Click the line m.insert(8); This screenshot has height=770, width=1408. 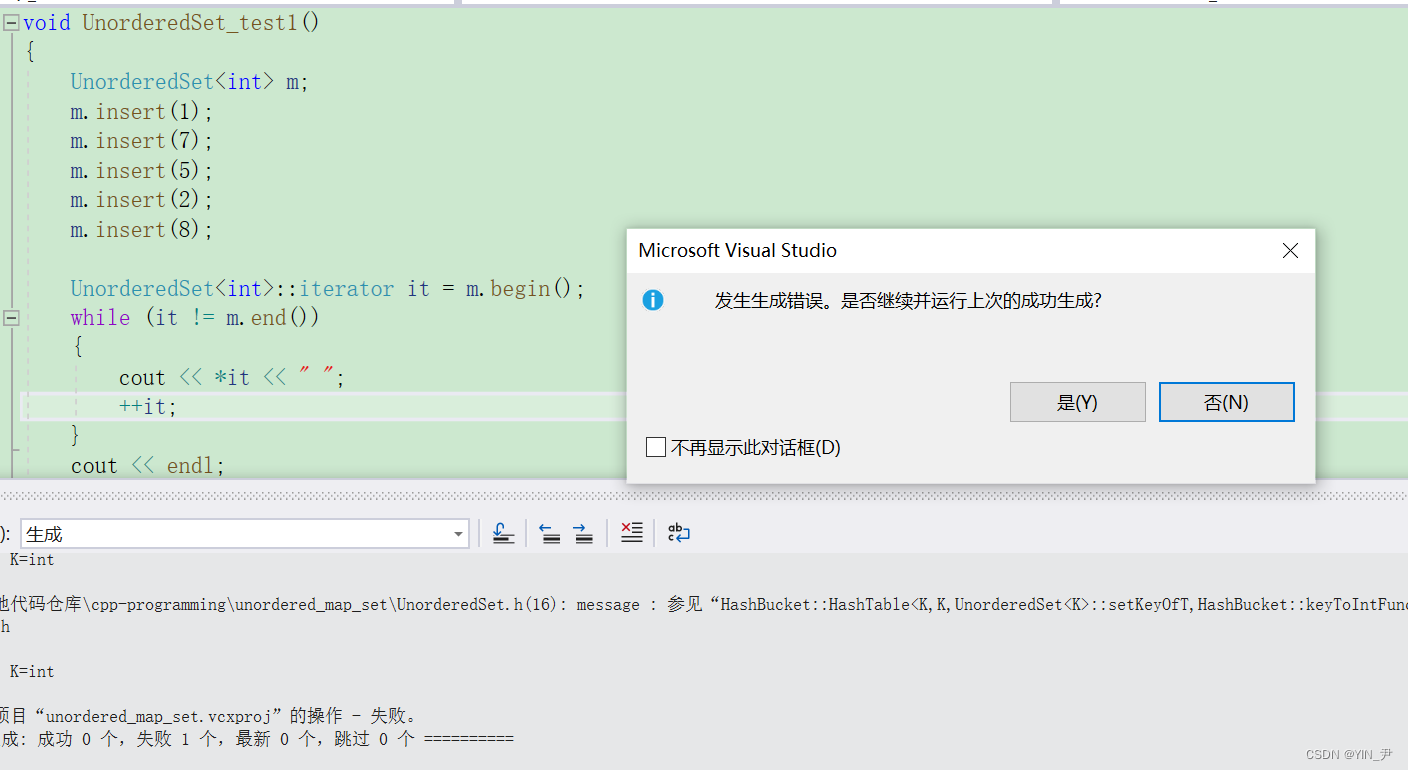[x=142, y=229]
